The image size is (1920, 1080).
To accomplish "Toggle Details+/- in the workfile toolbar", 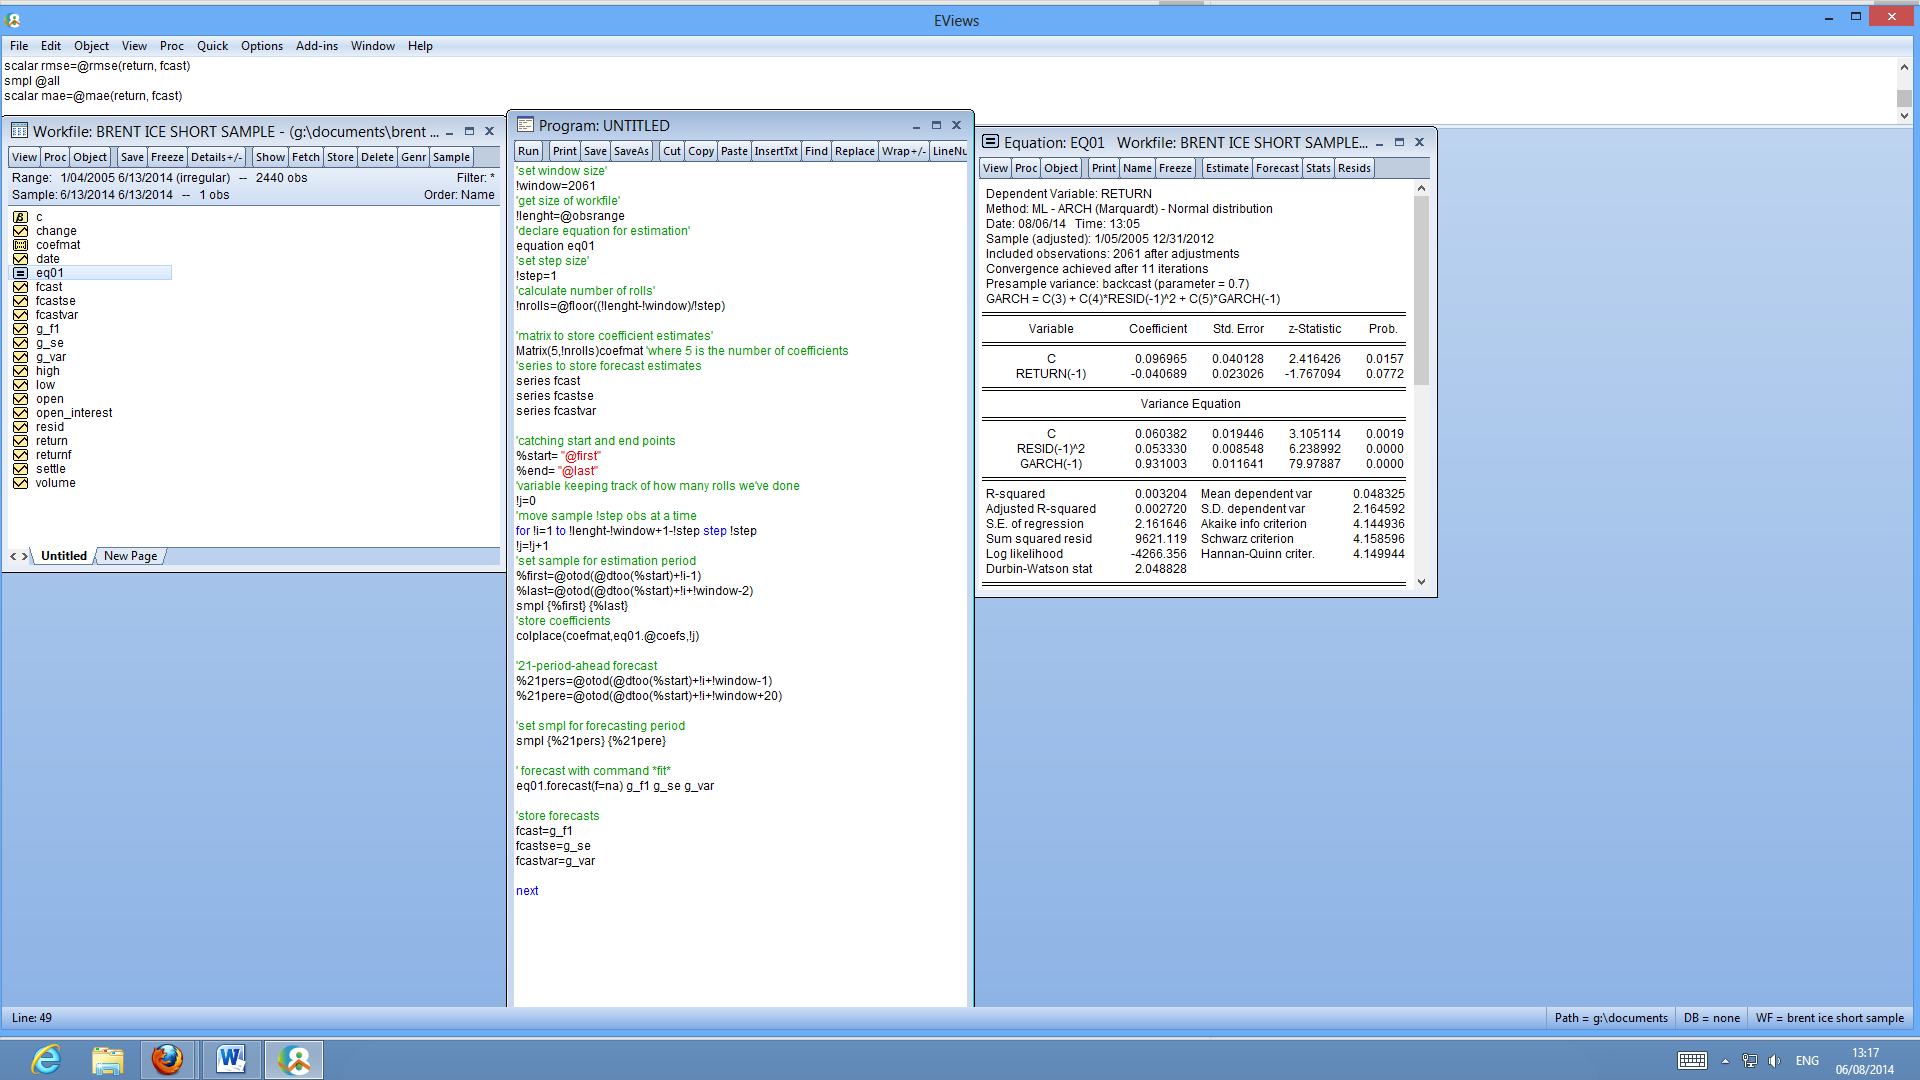I will click(x=216, y=156).
